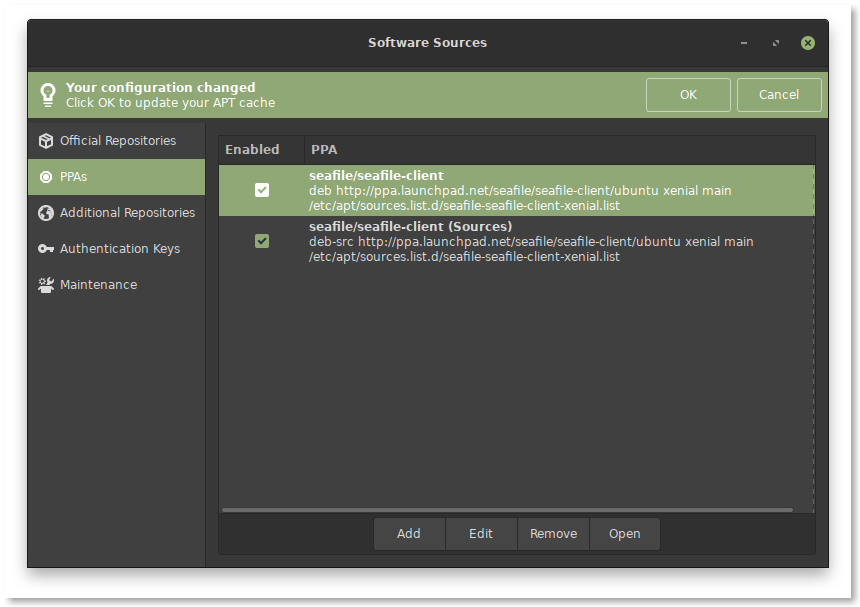Viewport: 860px width, 607px height.
Task: Click the bold 'seafile/seafile-client' title in first row
Action: tap(376, 175)
